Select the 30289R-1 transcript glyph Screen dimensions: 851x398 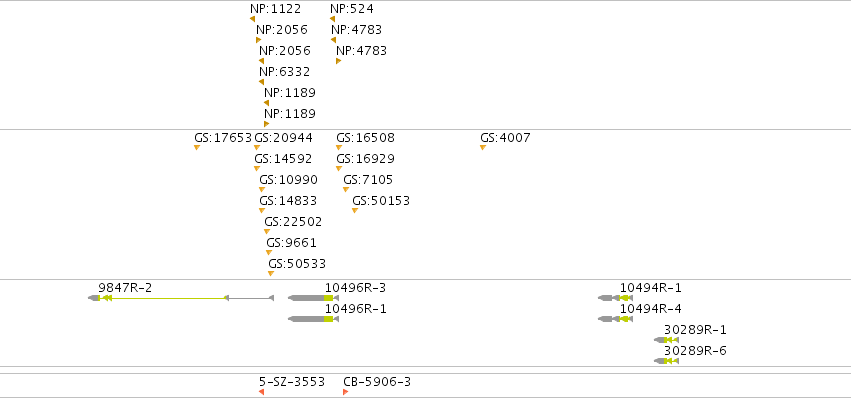pos(666,340)
